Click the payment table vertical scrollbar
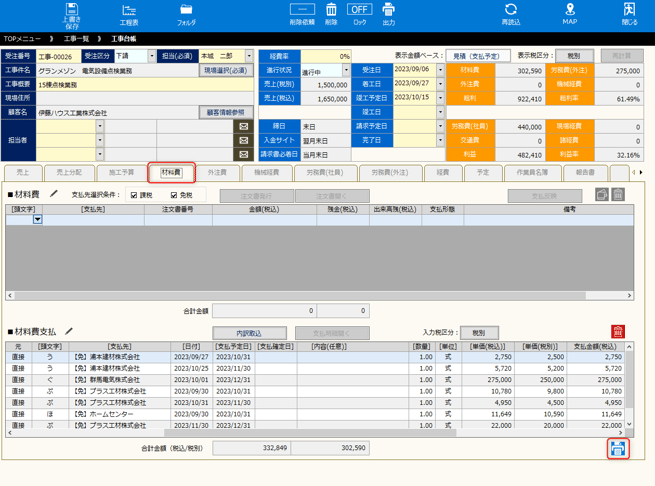The image size is (655, 486). click(629, 379)
